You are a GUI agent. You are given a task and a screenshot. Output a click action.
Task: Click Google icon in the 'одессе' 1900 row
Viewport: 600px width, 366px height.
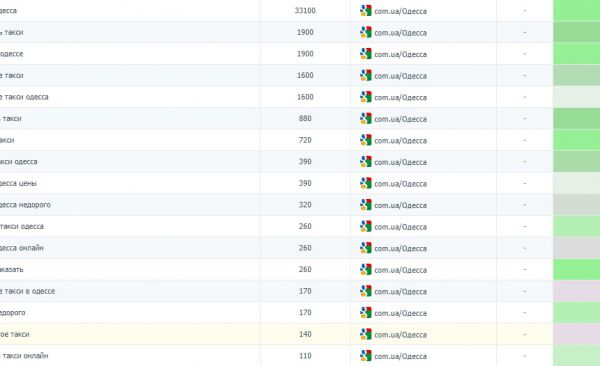tap(366, 54)
